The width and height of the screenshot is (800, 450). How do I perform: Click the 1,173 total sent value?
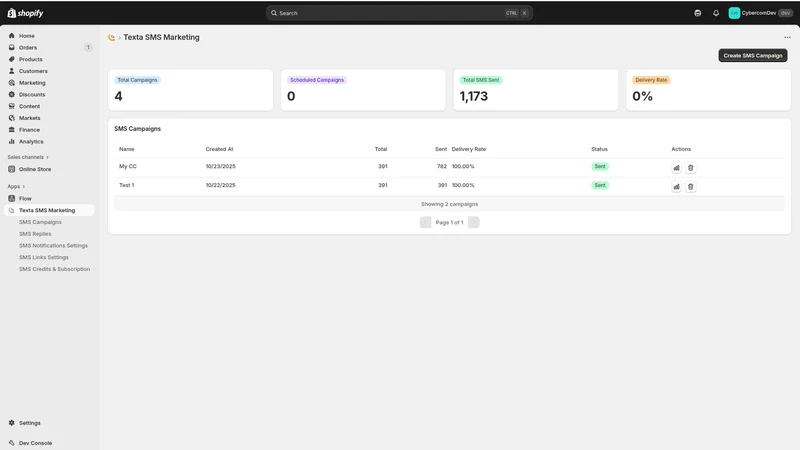click(x=473, y=96)
